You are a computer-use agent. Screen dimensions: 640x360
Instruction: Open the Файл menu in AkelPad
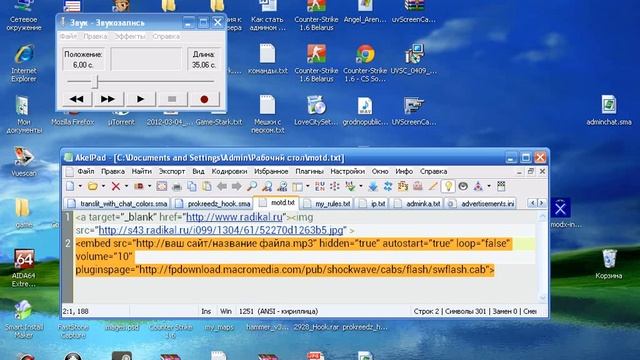coord(86,171)
